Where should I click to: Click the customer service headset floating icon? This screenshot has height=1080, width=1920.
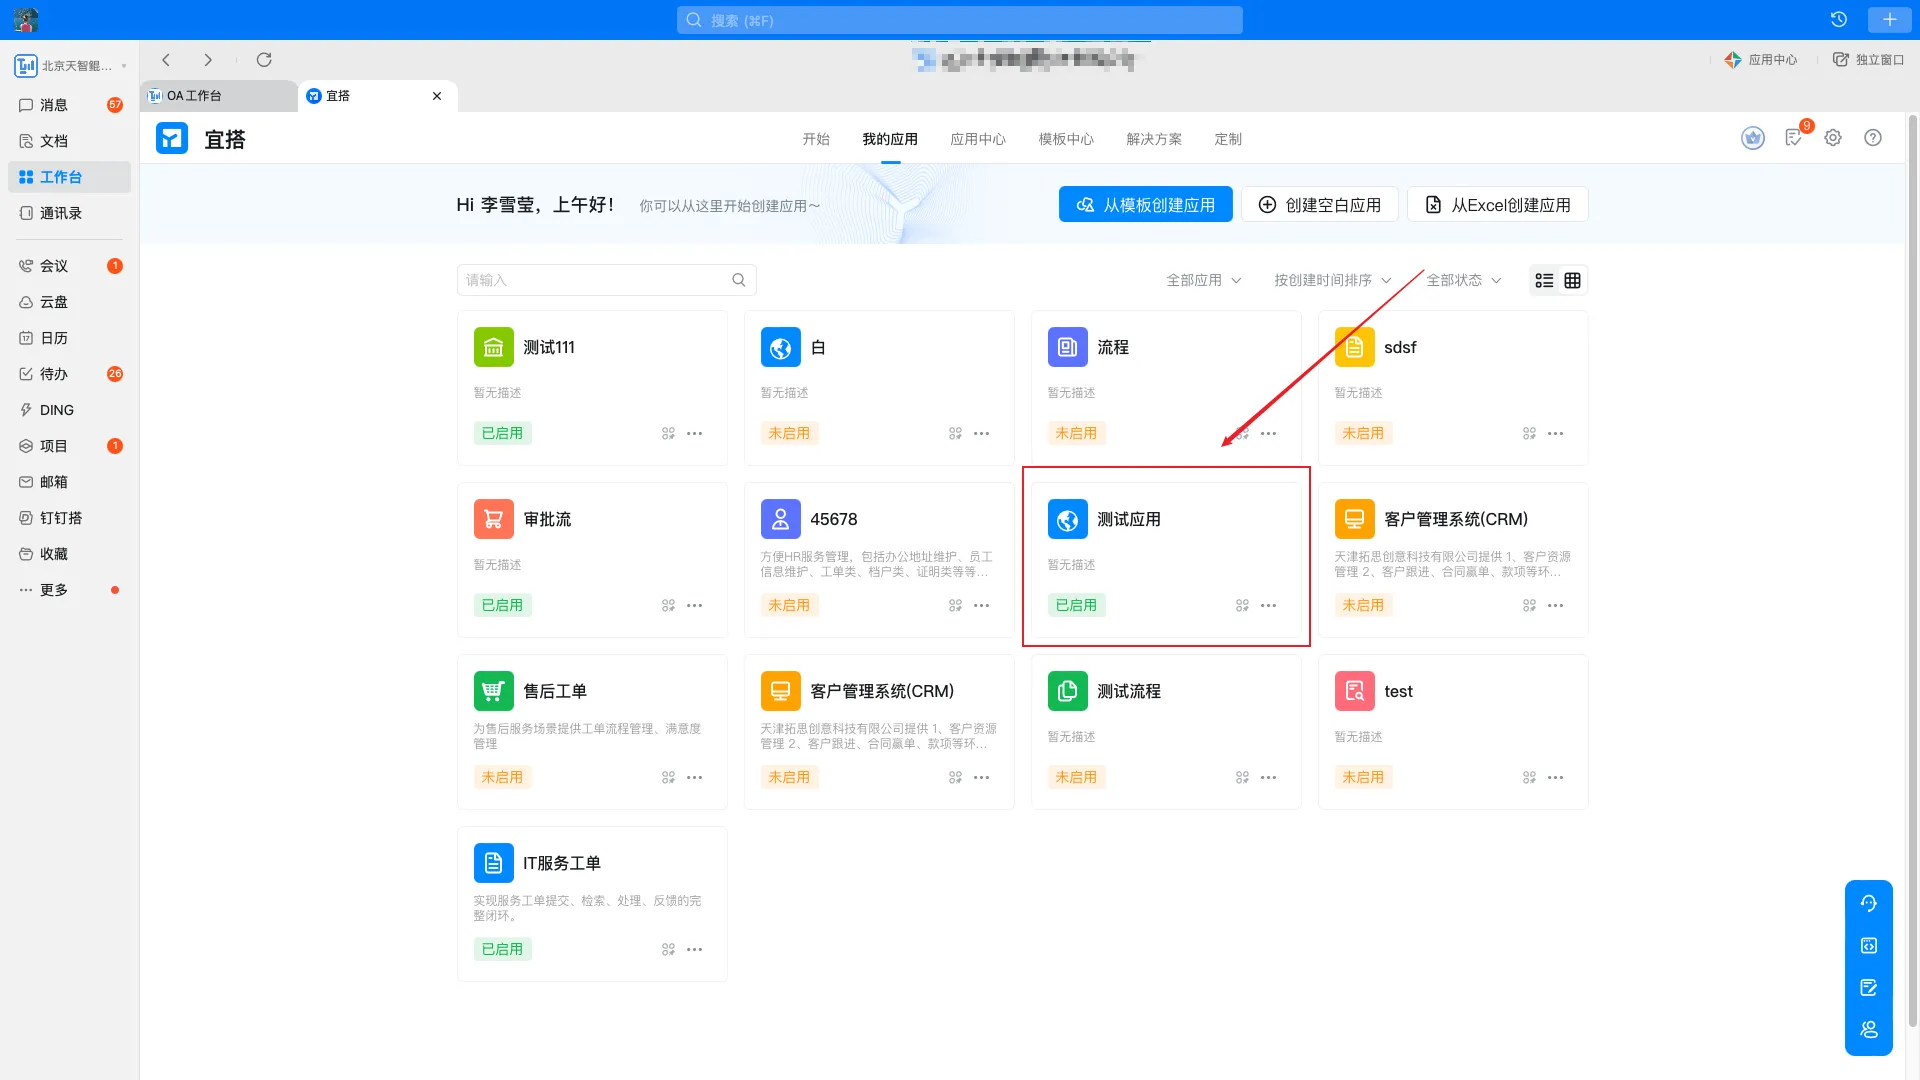coord(1868,904)
